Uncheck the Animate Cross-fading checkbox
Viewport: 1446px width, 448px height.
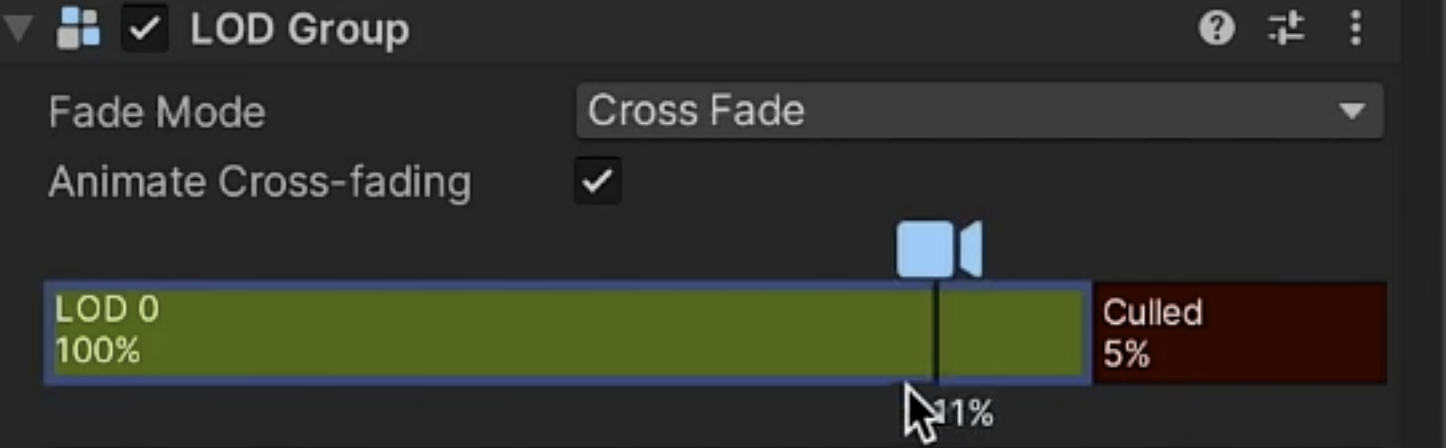(598, 181)
